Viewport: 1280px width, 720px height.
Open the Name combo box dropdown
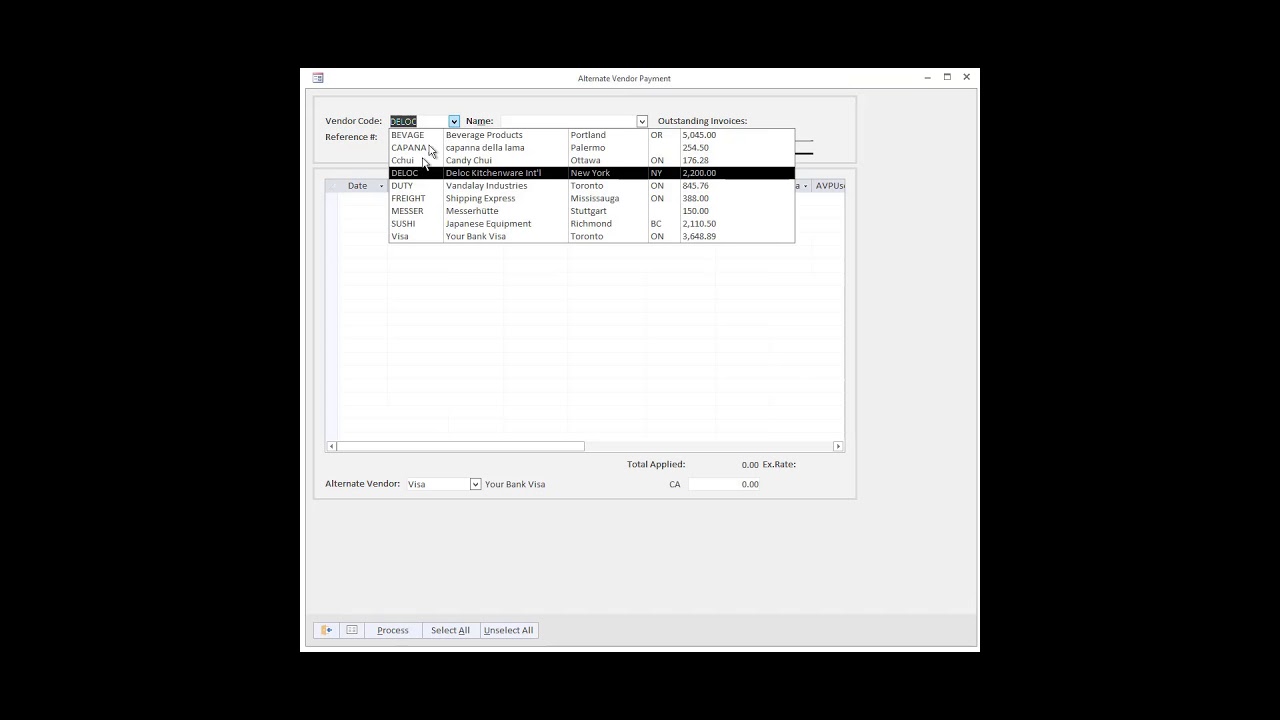pyautogui.click(x=642, y=121)
